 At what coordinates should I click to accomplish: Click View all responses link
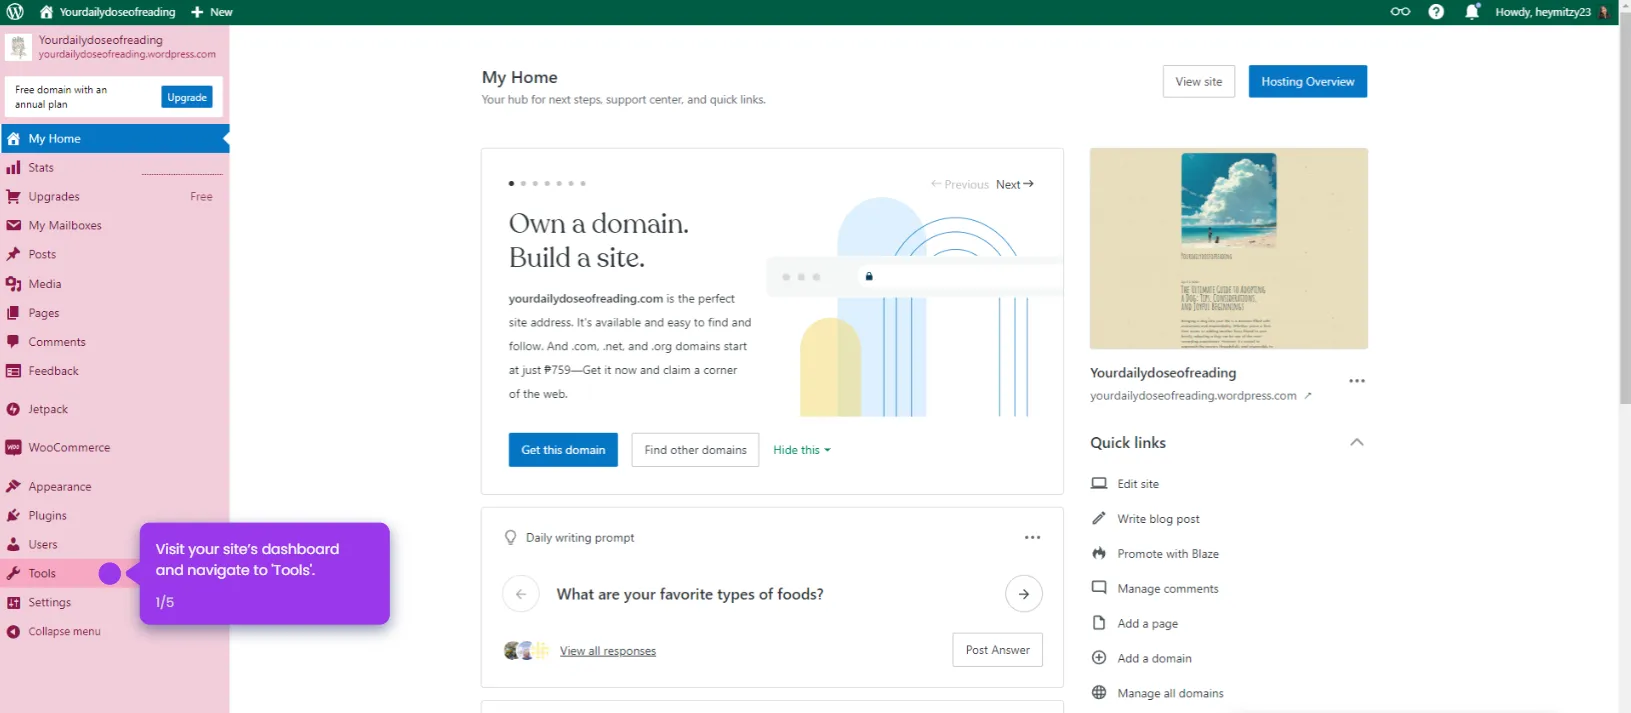[x=608, y=651]
